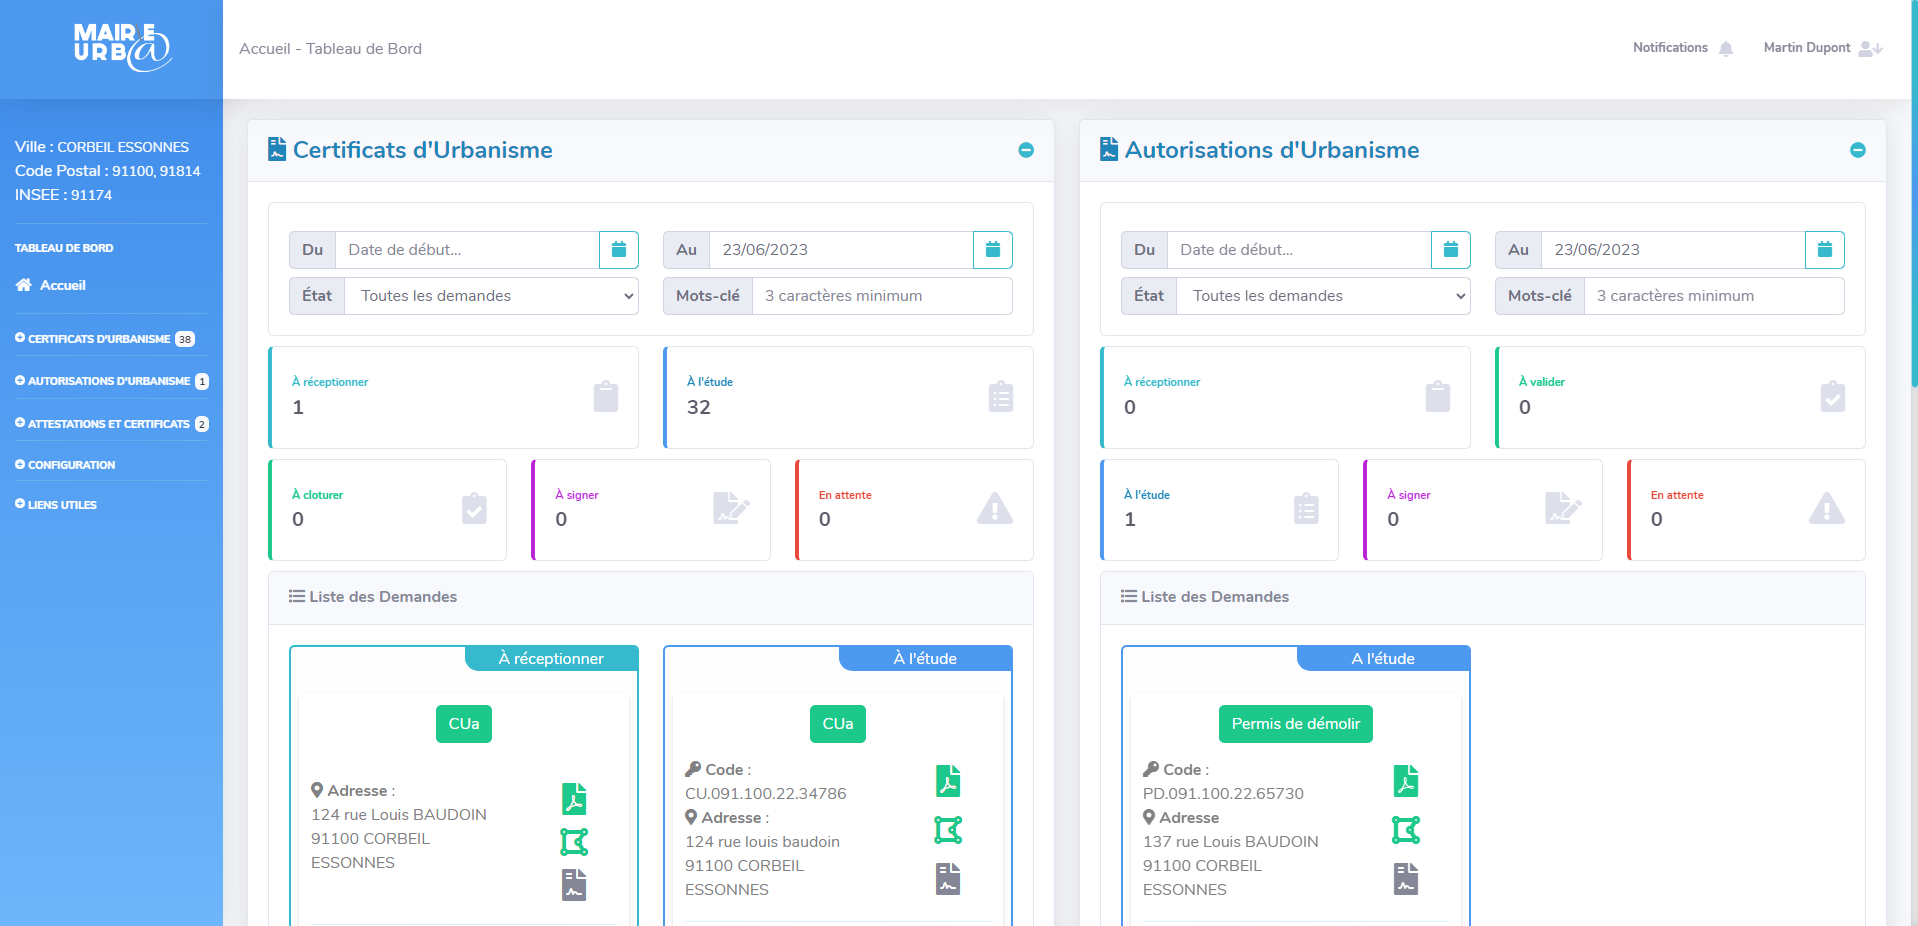Click the À réceptionner request tab label

pyautogui.click(x=551, y=659)
